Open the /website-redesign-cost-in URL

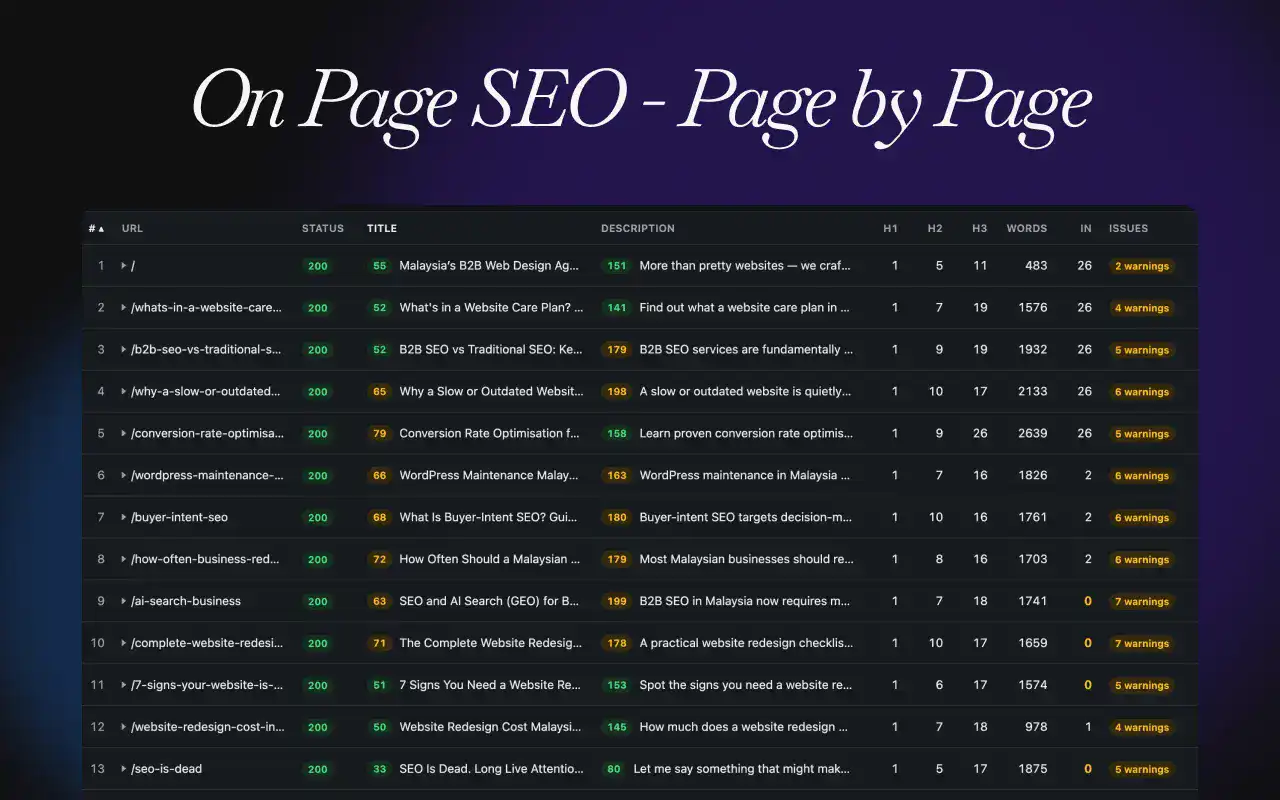[207, 727]
